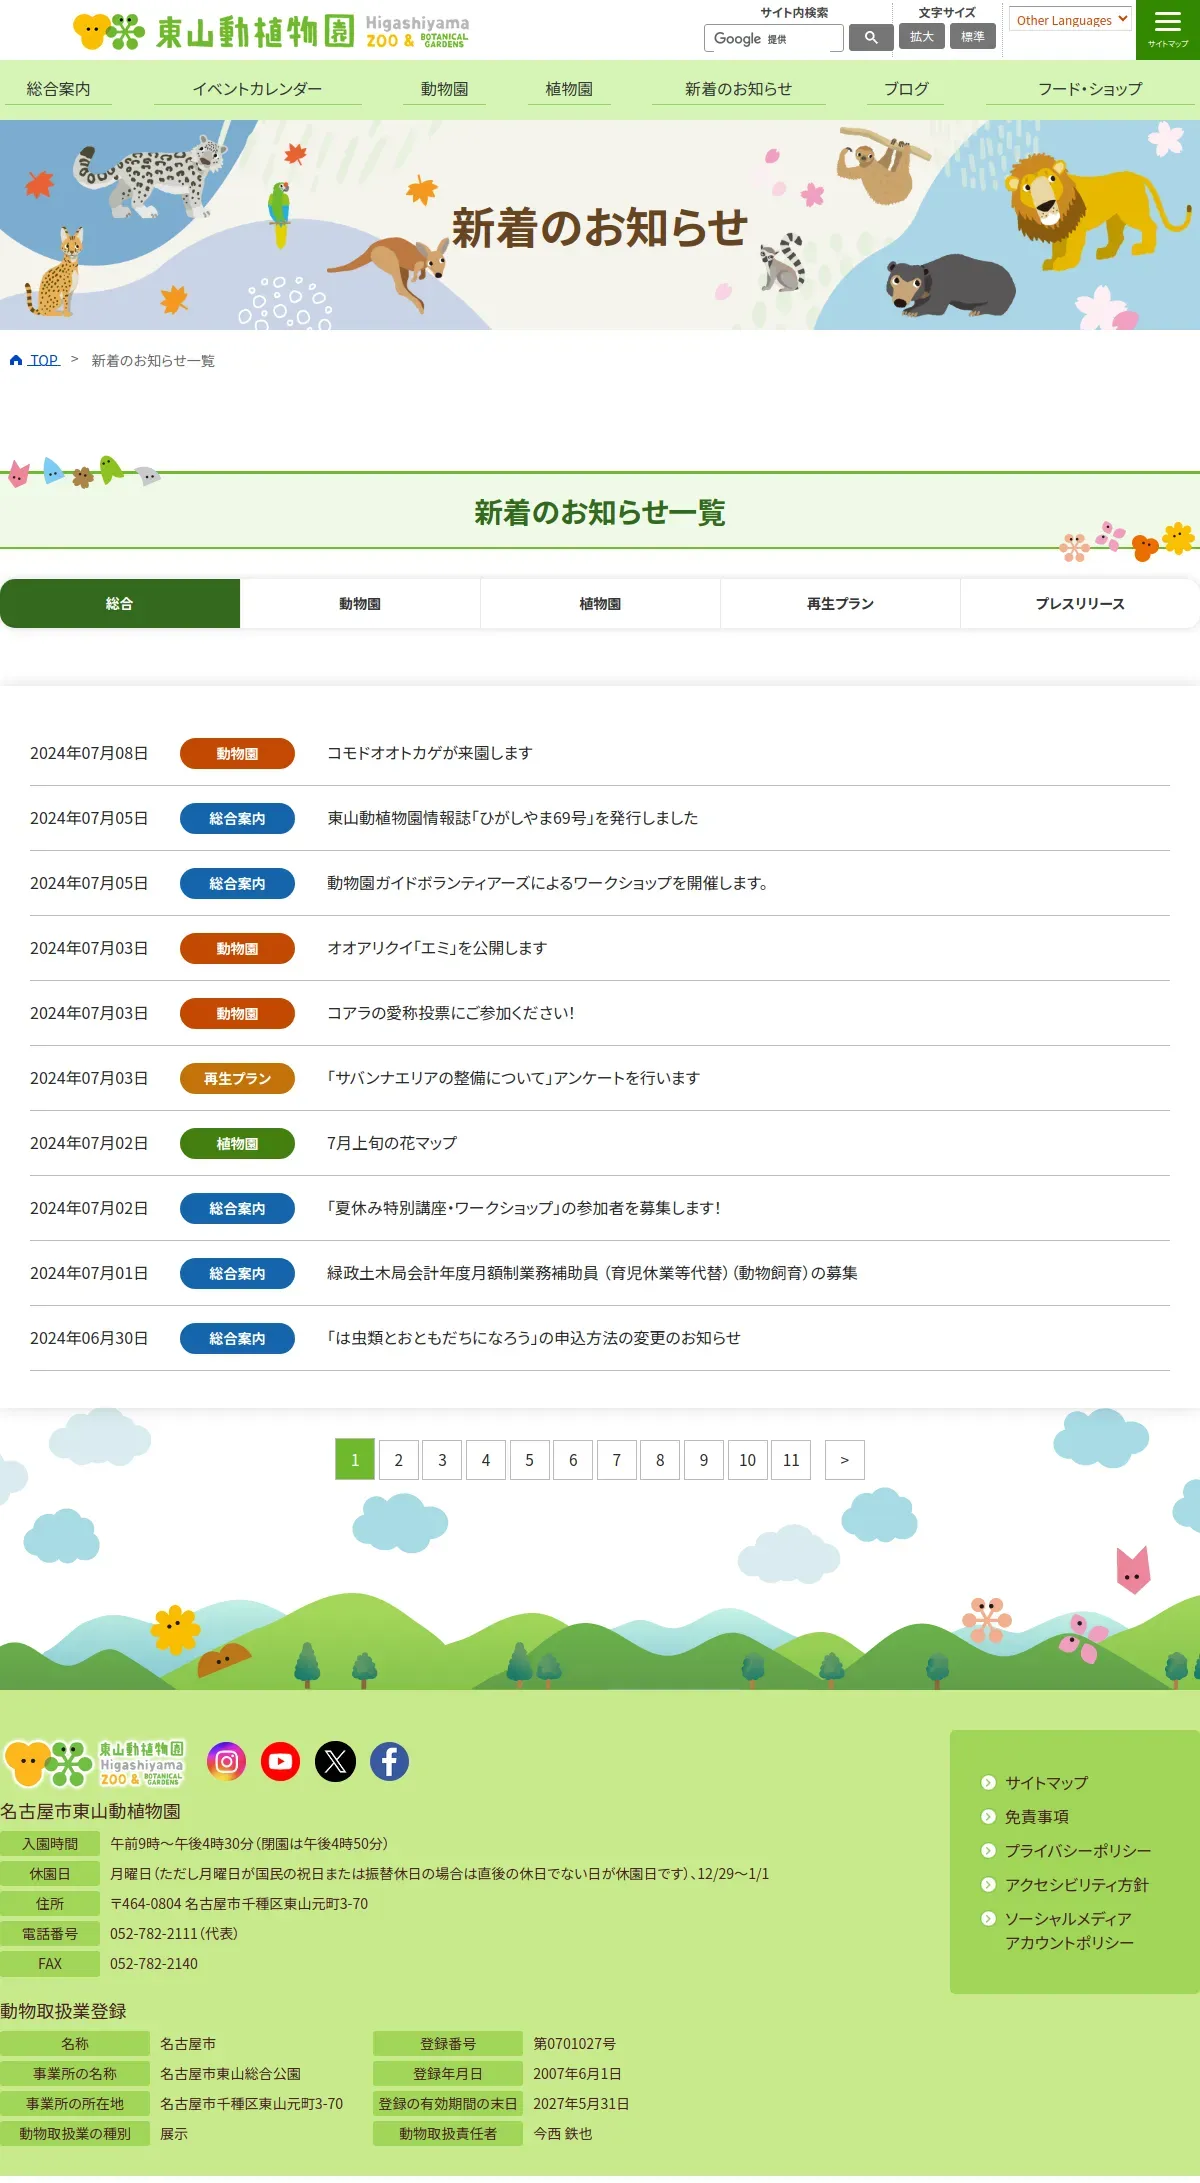Click the search magnifier icon button
1200x2183 pixels.
871,37
